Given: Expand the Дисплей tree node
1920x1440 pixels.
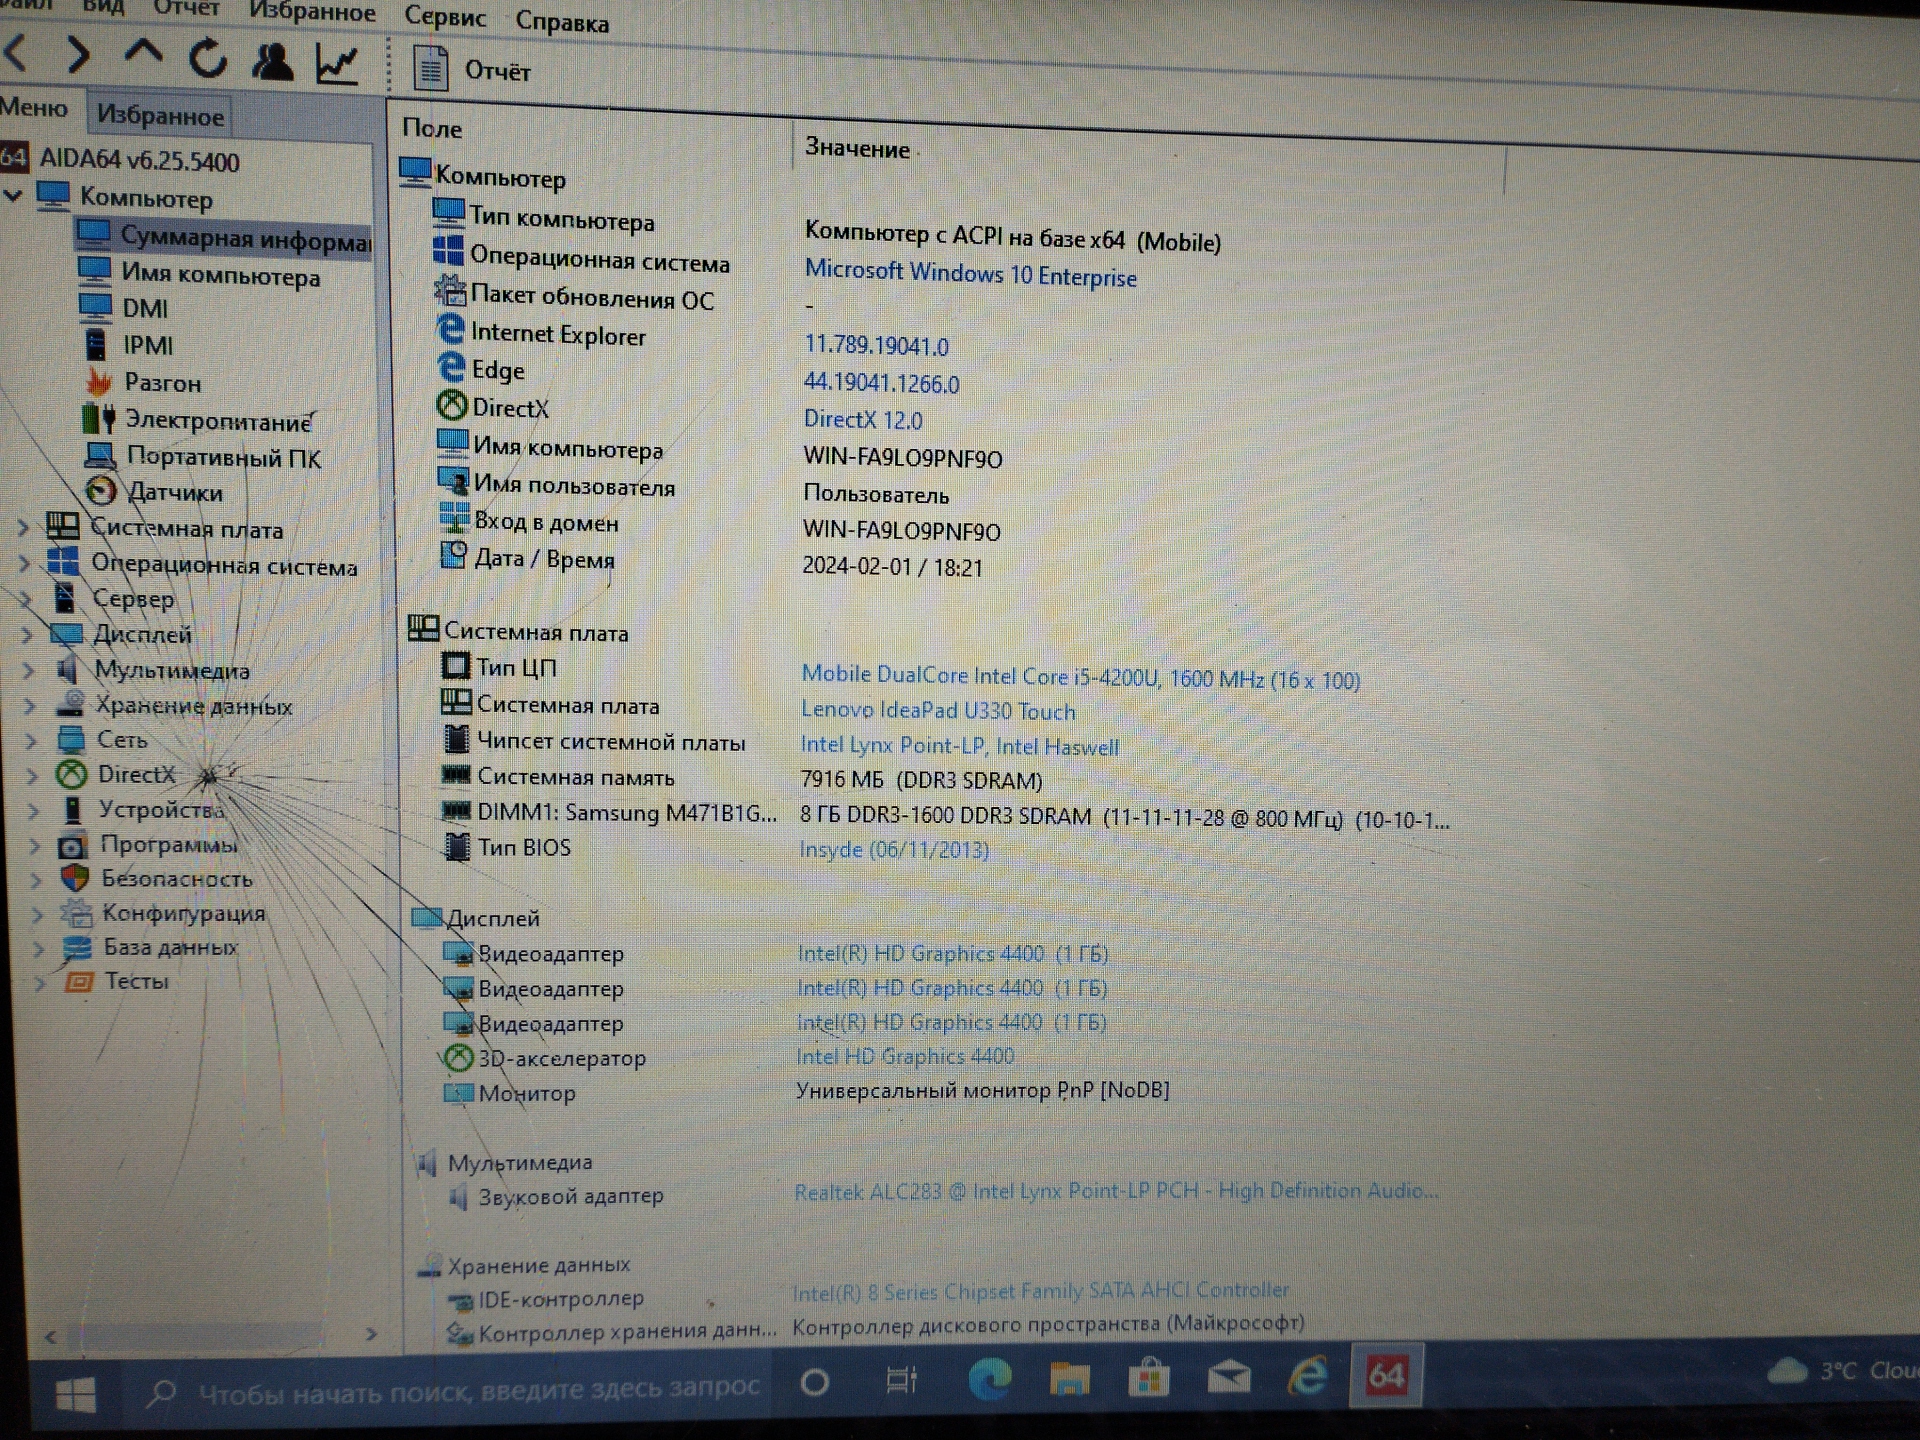Looking at the screenshot, I should point(27,634).
